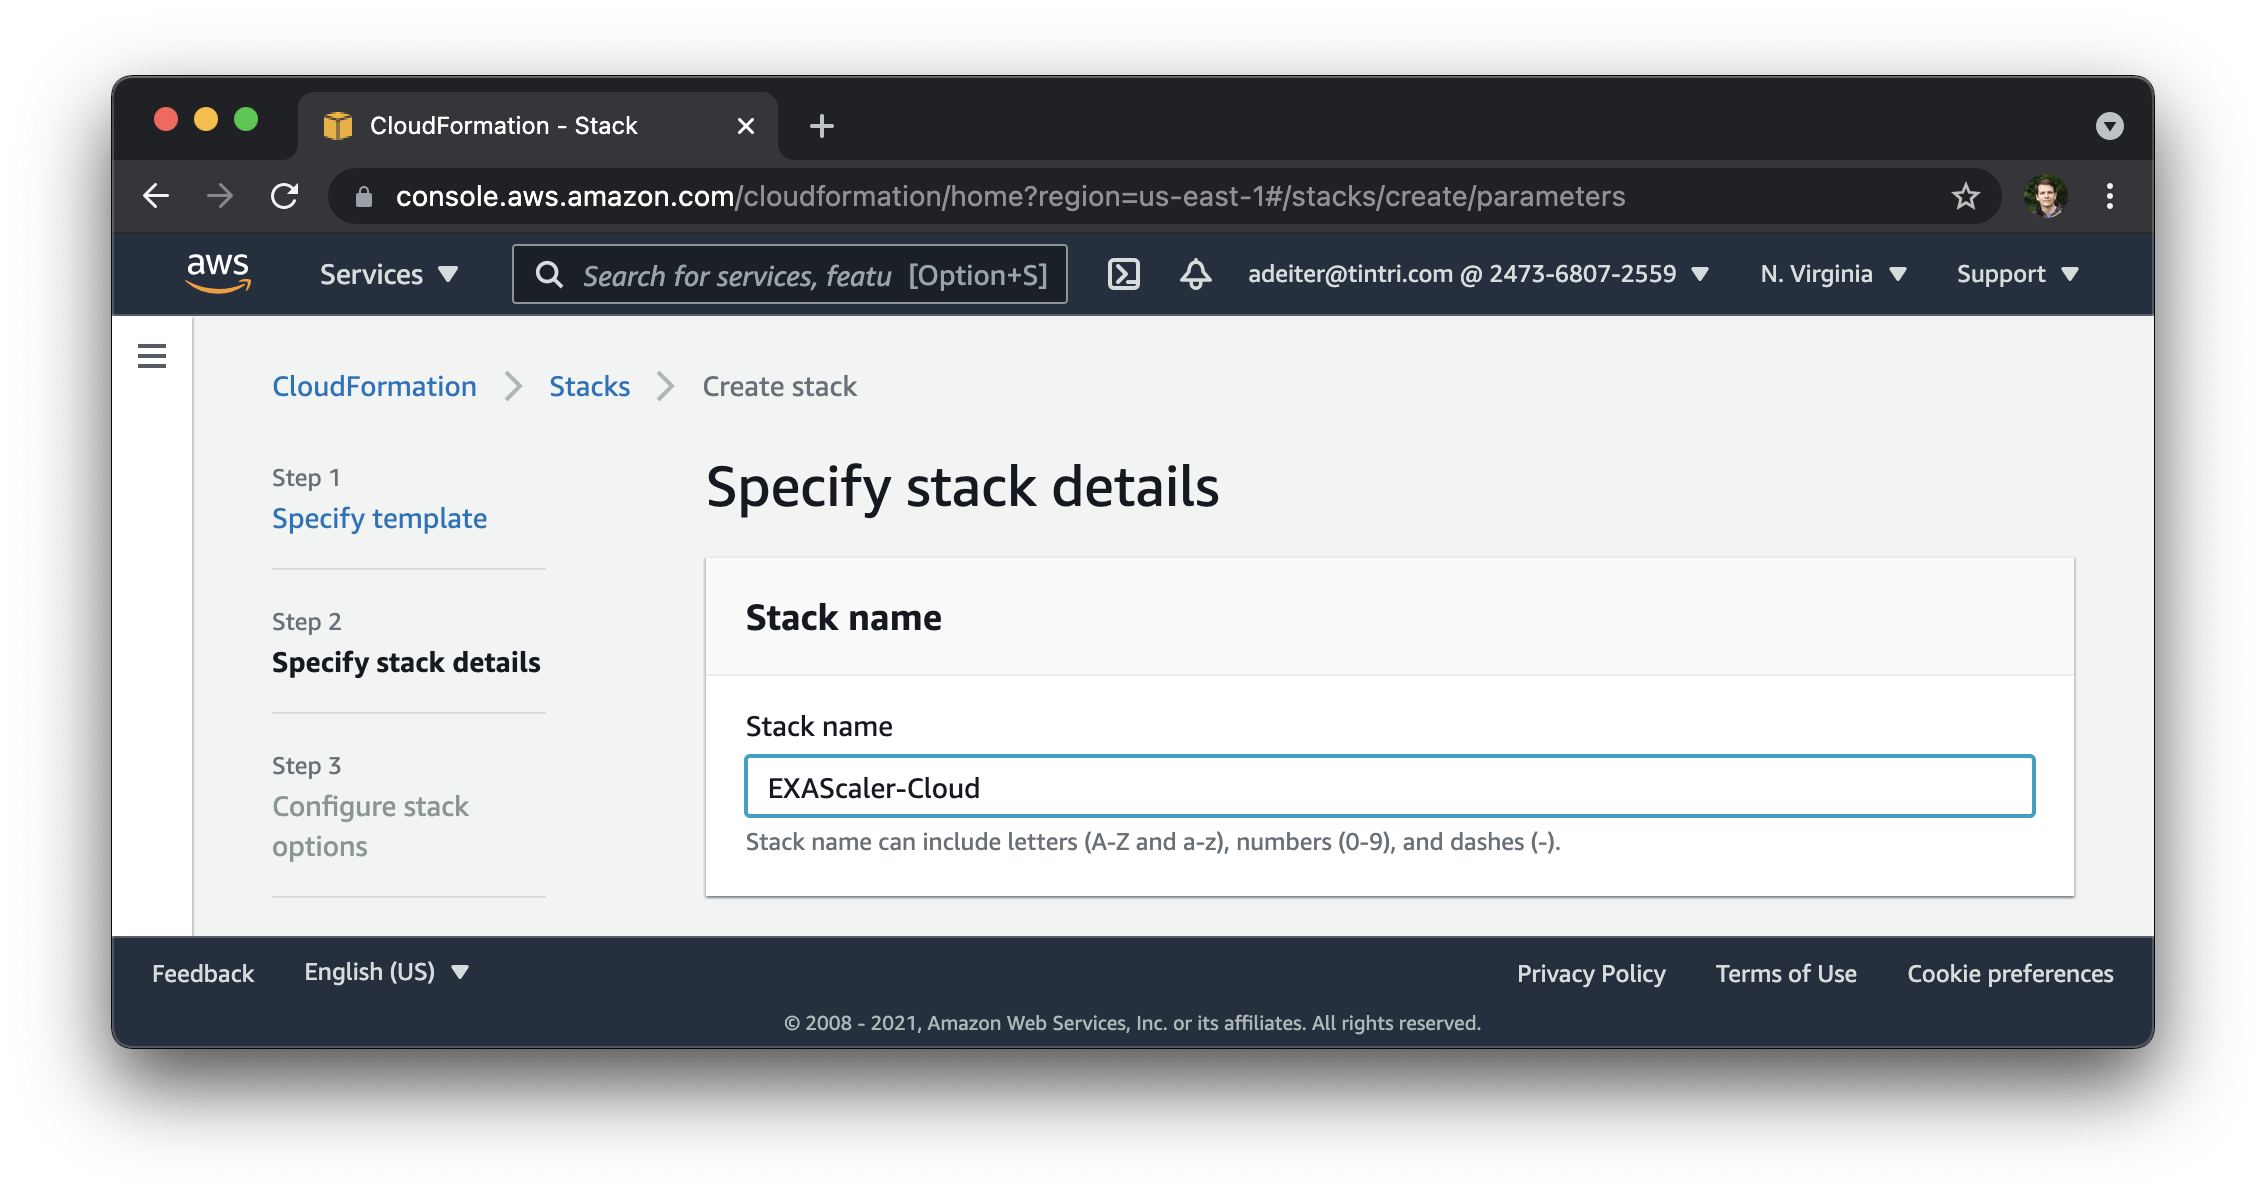The width and height of the screenshot is (2266, 1196).
Task: Click the notifications bell icon
Action: pyautogui.click(x=1195, y=274)
